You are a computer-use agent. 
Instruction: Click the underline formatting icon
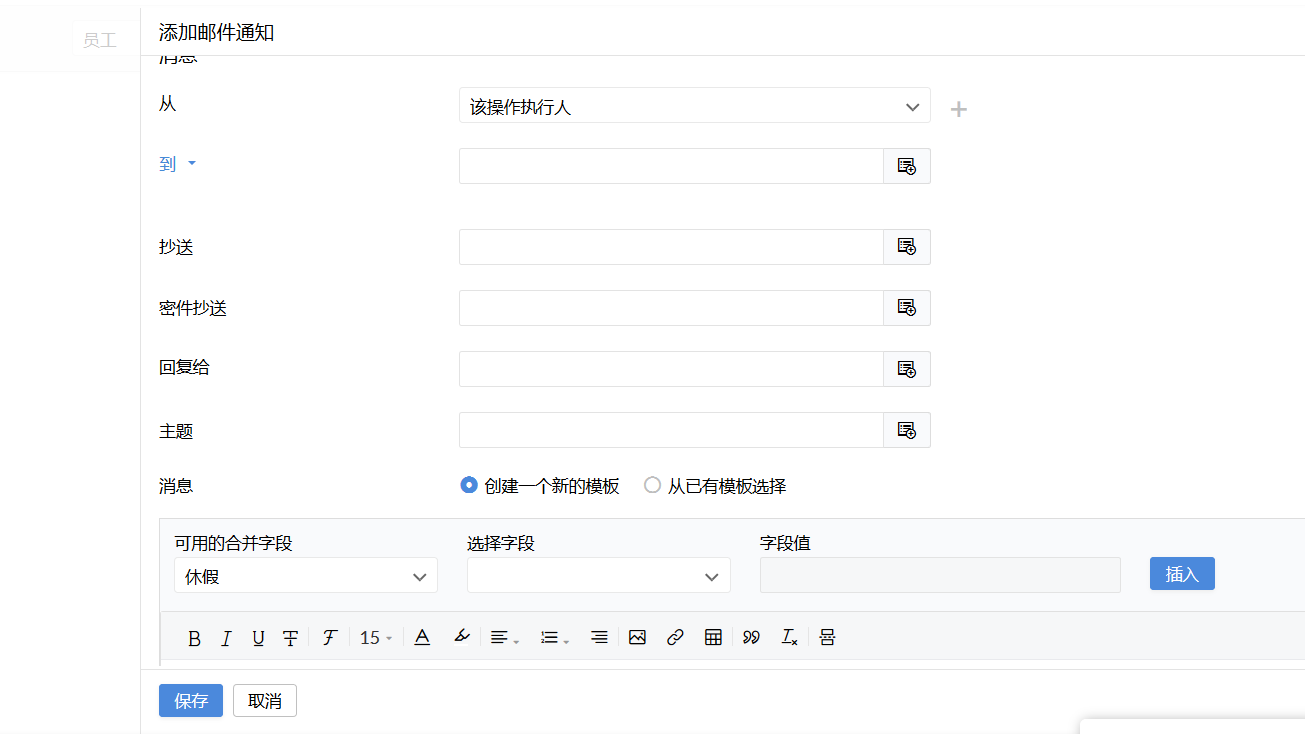(x=258, y=638)
